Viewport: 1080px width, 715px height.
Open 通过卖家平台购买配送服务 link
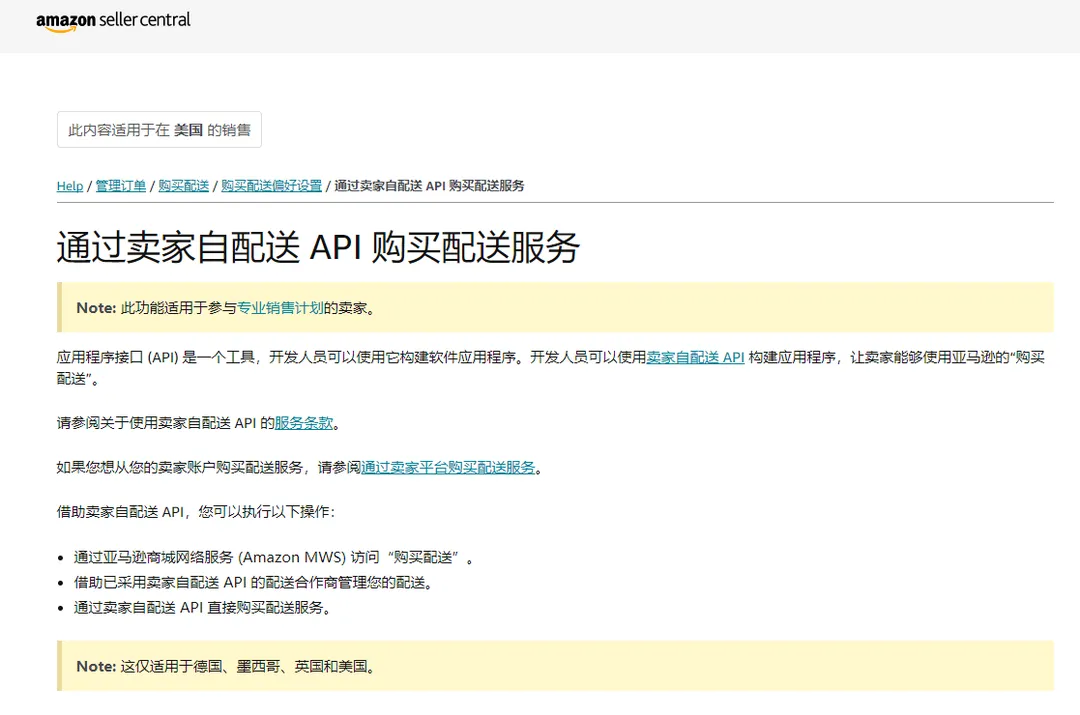[x=448, y=468]
